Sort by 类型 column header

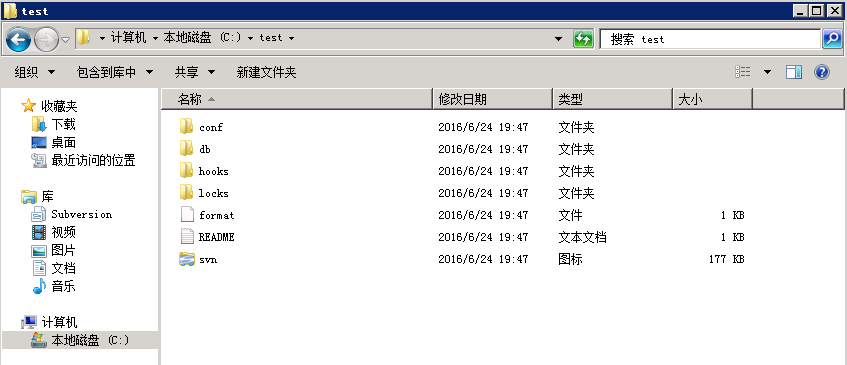(x=613, y=99)
